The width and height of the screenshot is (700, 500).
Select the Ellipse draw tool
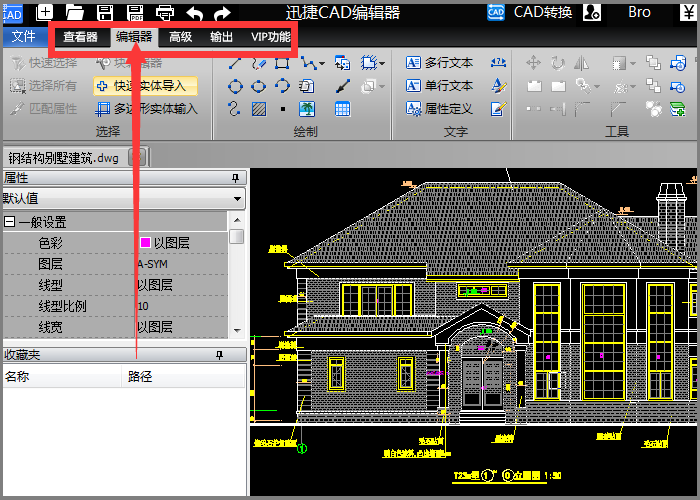click(258, 86)
